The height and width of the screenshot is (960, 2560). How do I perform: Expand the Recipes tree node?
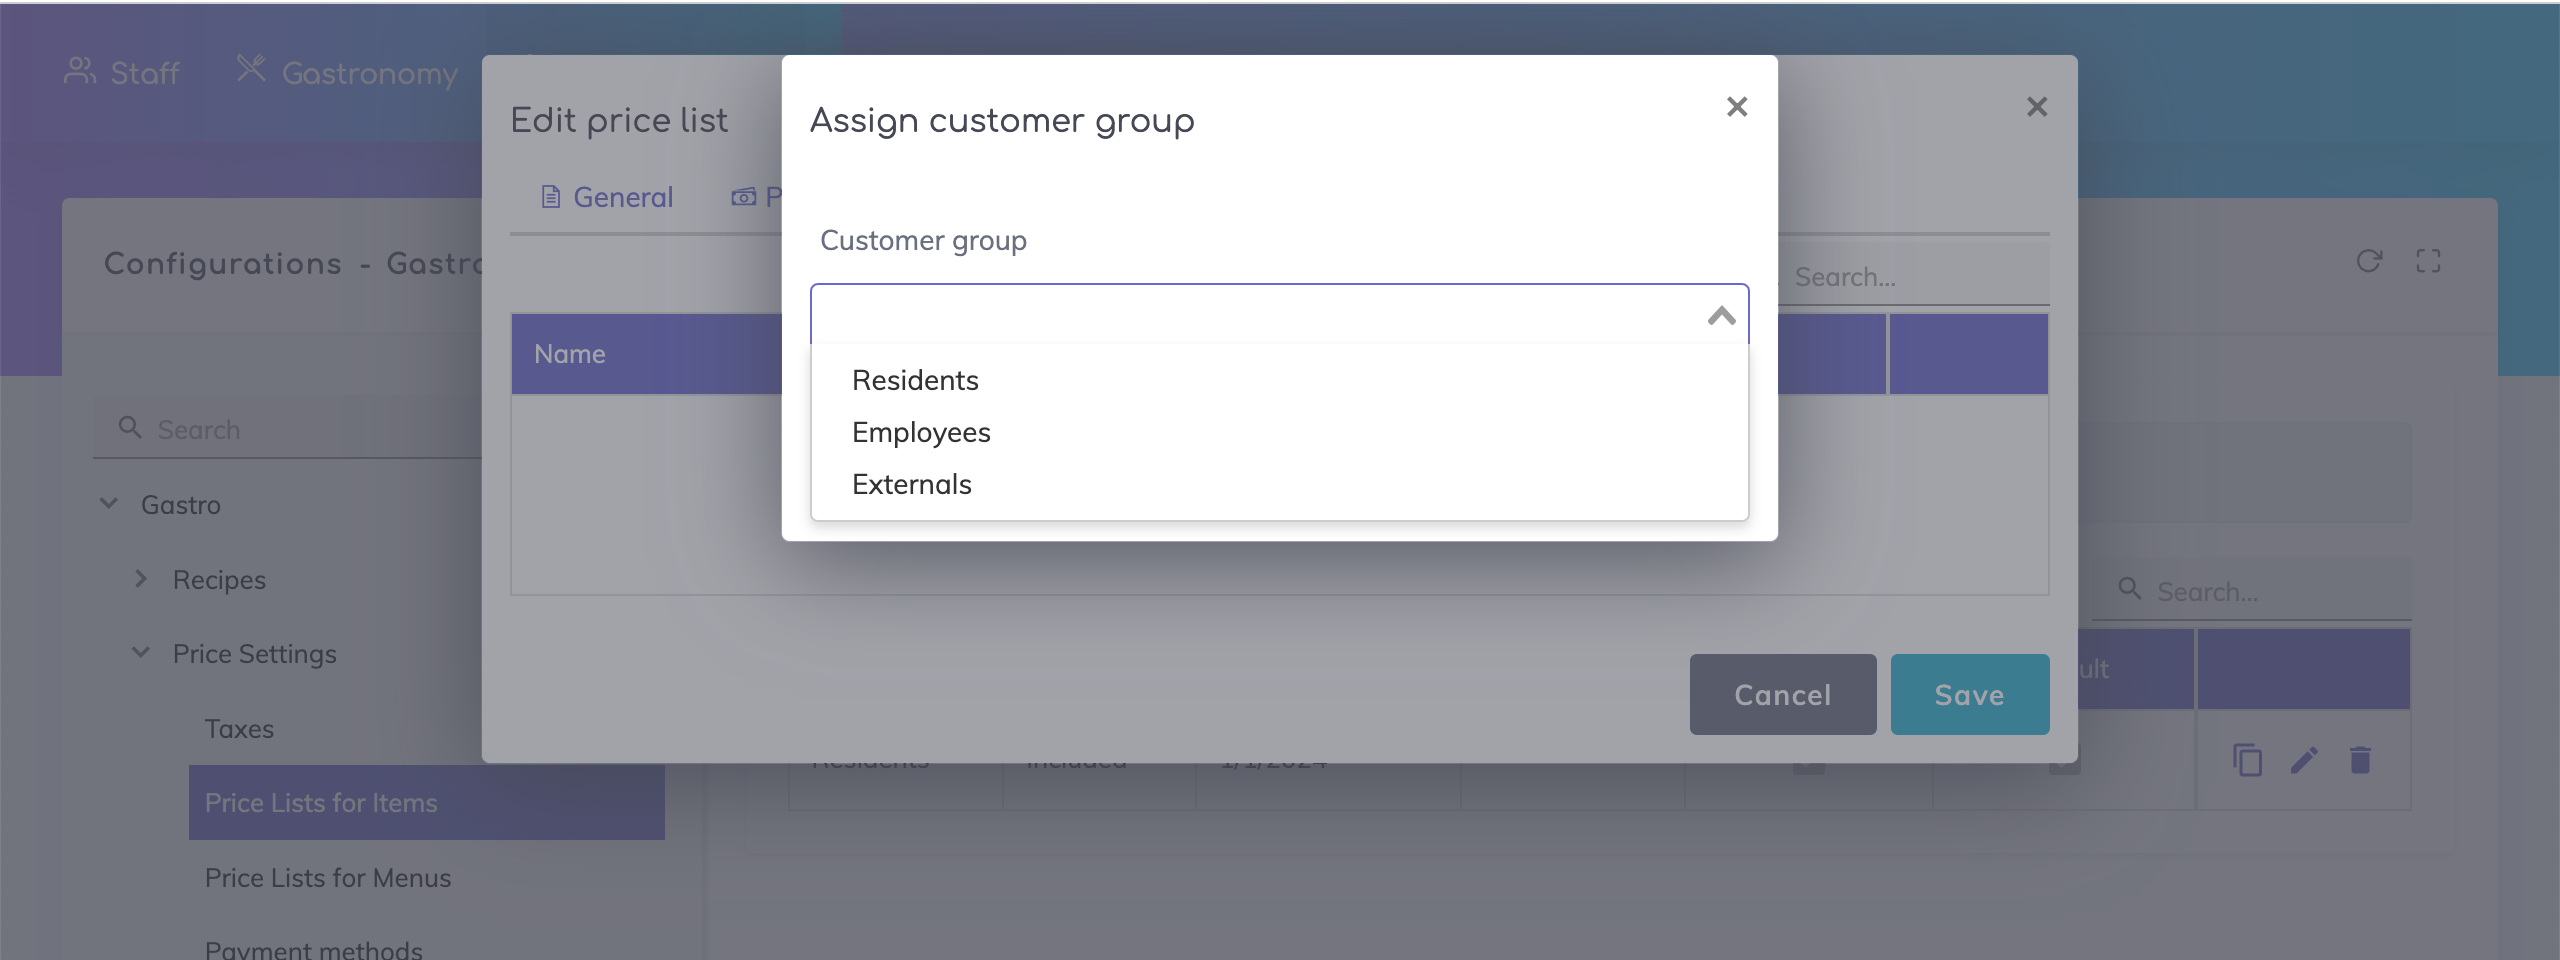click(x=141, y=579)
